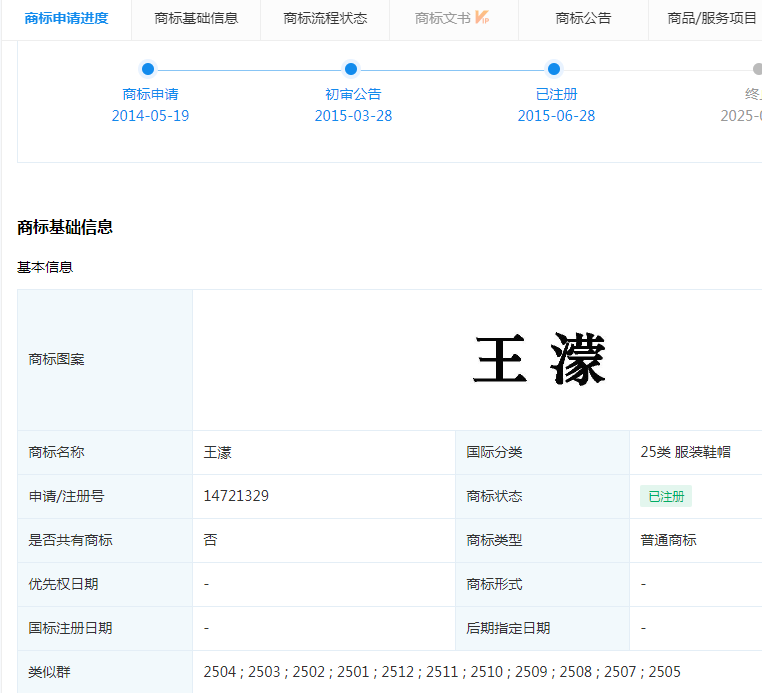Switch to the 商标公告 tab
The width and height of the screenshot is (762, 693).
583,18
